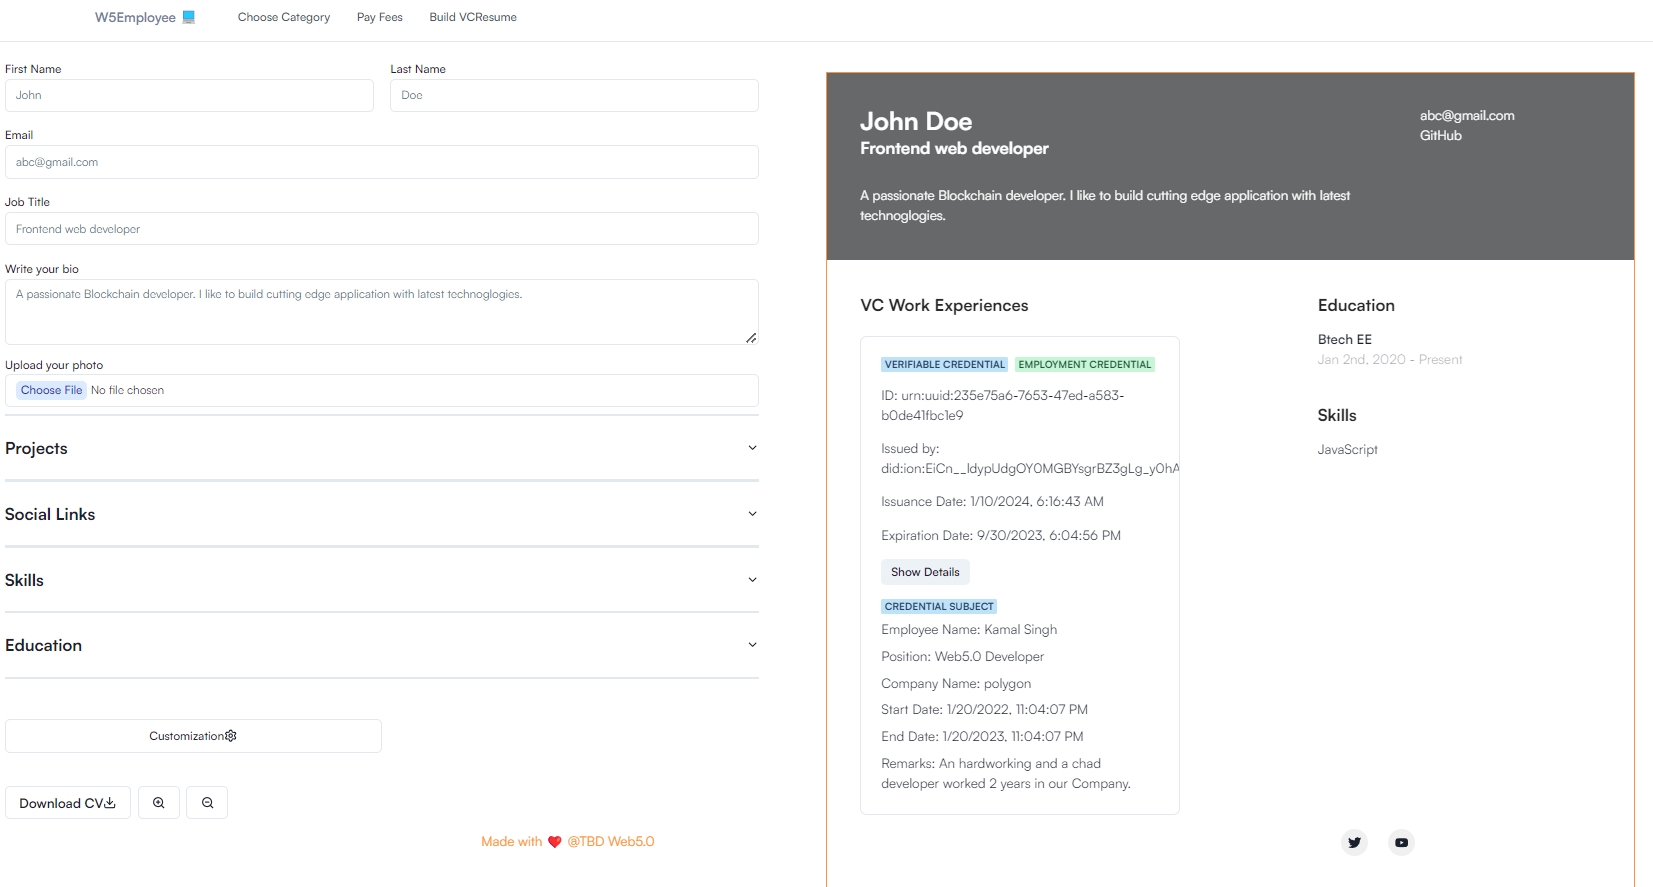This screenshot has height=887, width=1653.
Task: Click the W5Employee laptop logo icon
Action: pyautogui.click(x=189, y=17)
